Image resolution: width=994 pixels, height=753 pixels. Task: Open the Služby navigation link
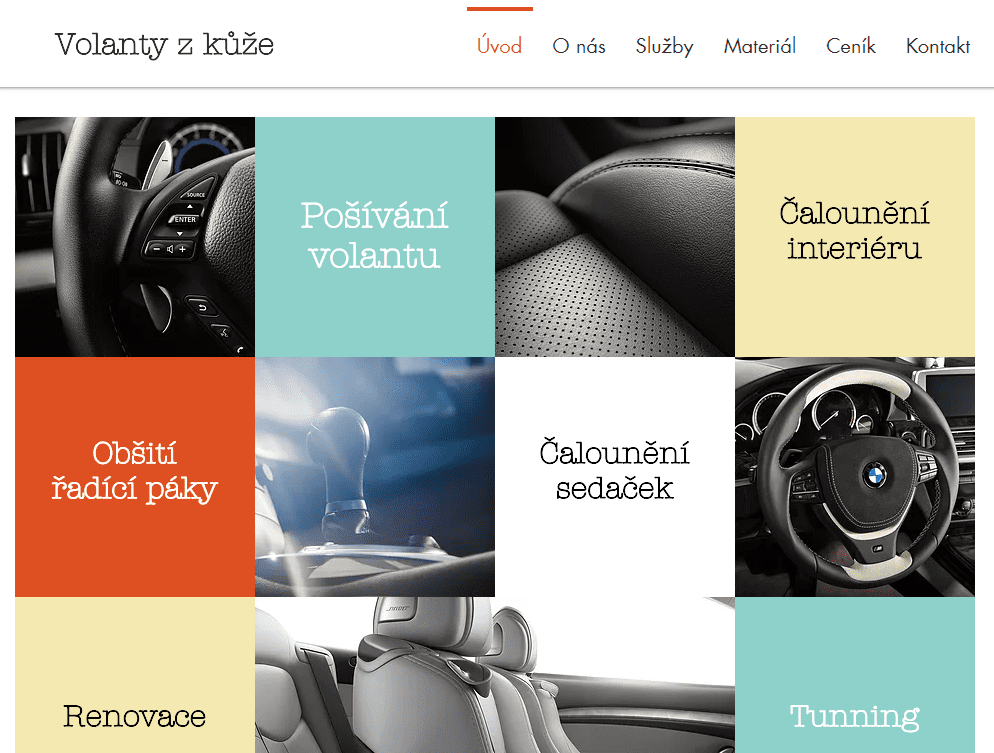coord(664,47)
